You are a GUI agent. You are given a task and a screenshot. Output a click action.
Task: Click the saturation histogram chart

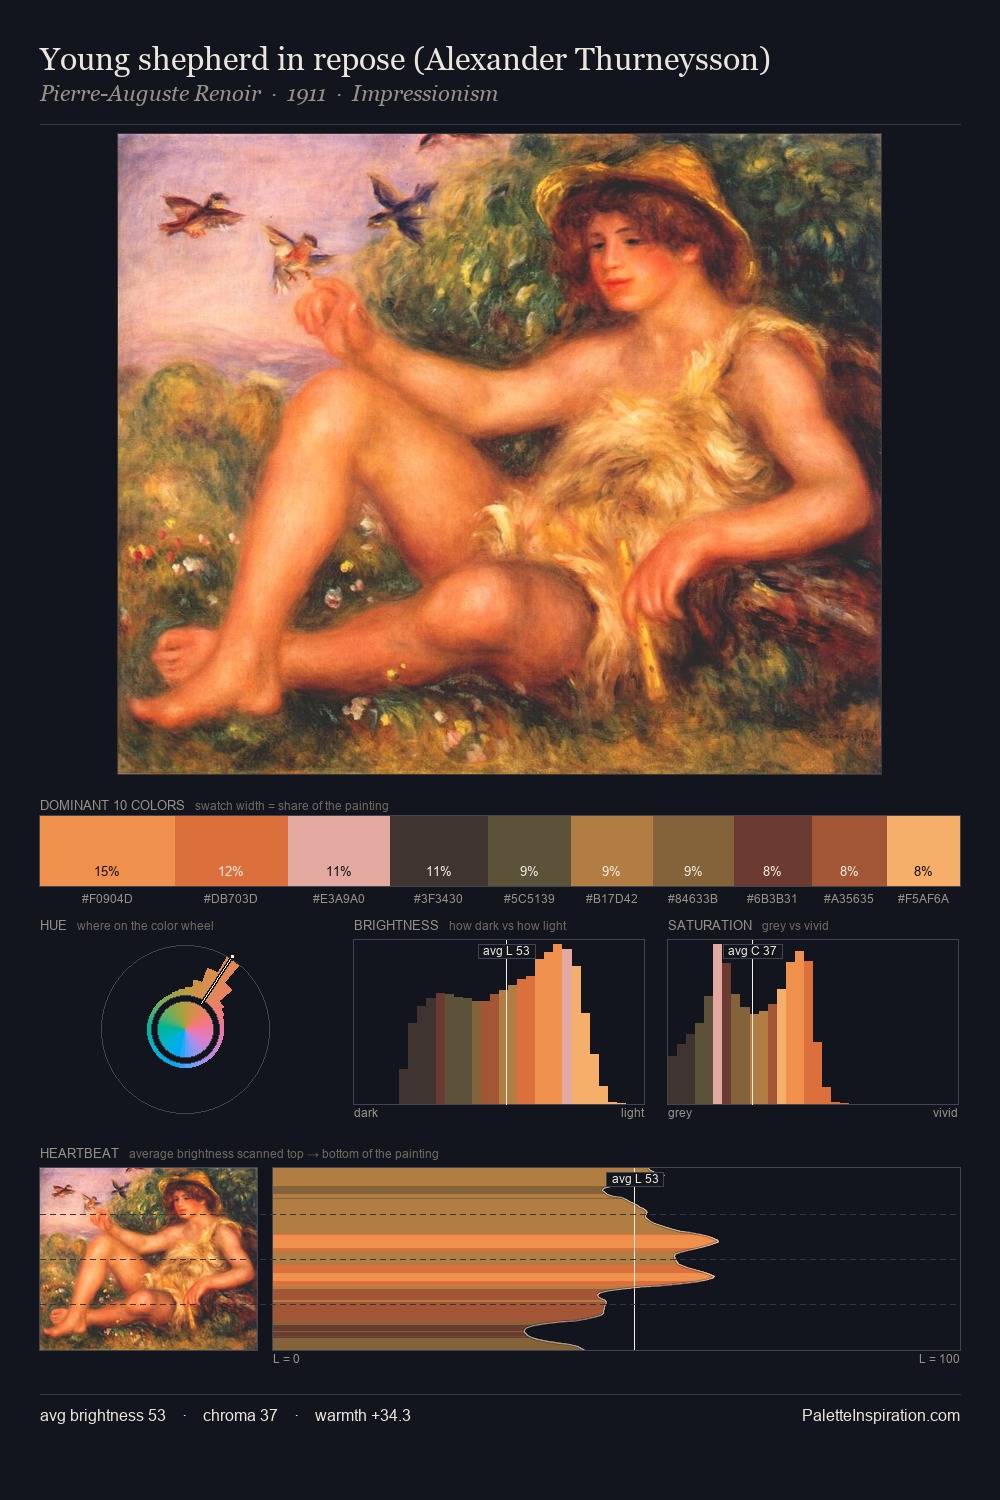coord(813,1022)
